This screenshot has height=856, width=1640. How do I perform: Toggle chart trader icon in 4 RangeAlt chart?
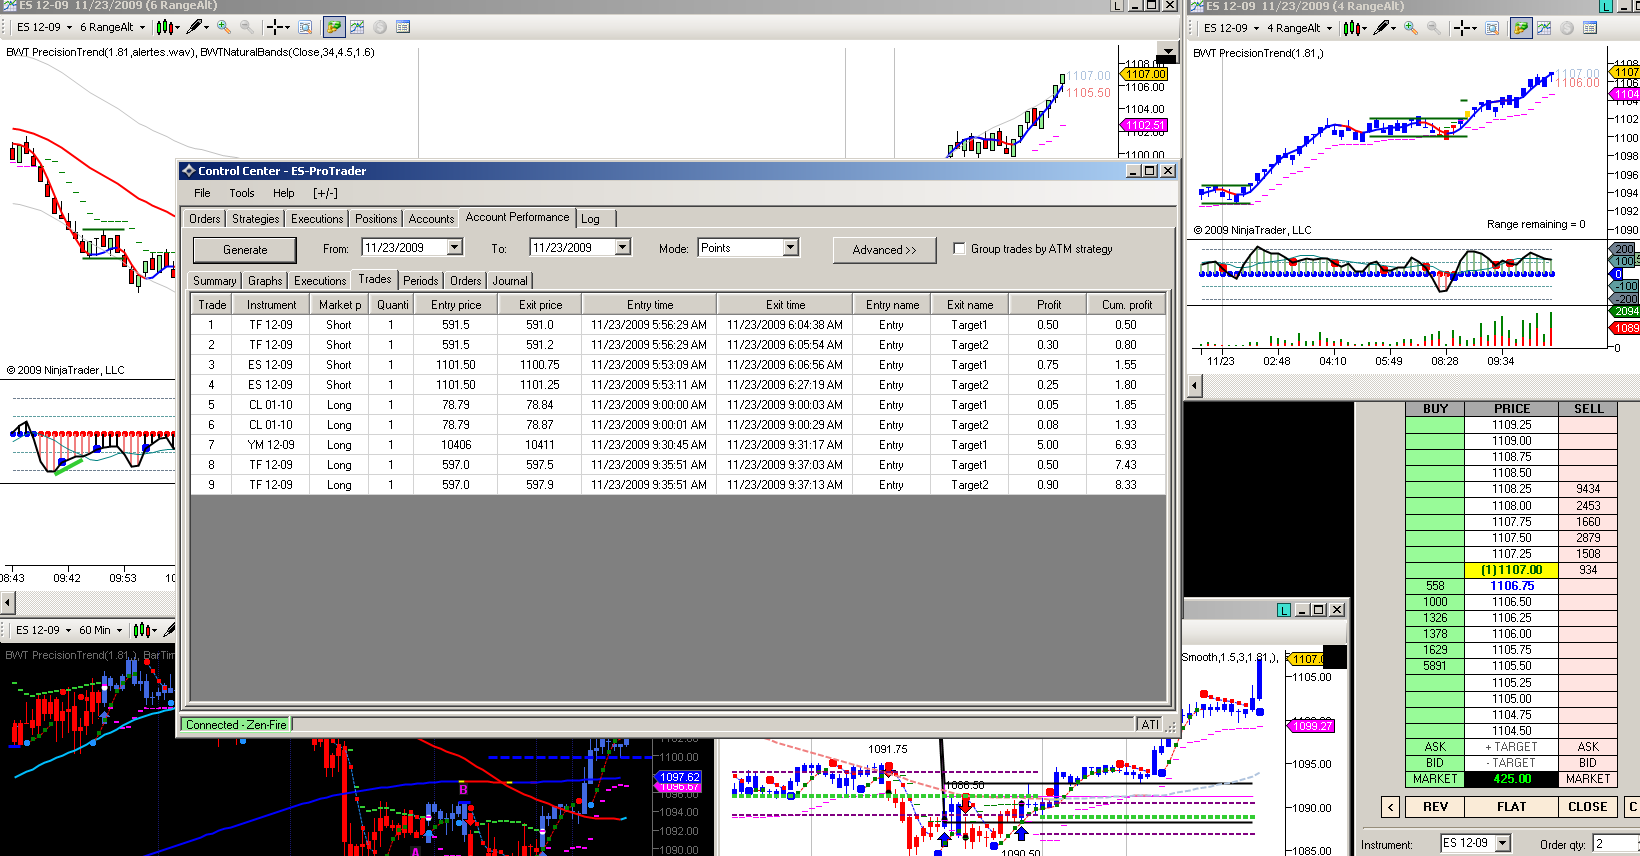[x=1520, y=28]
